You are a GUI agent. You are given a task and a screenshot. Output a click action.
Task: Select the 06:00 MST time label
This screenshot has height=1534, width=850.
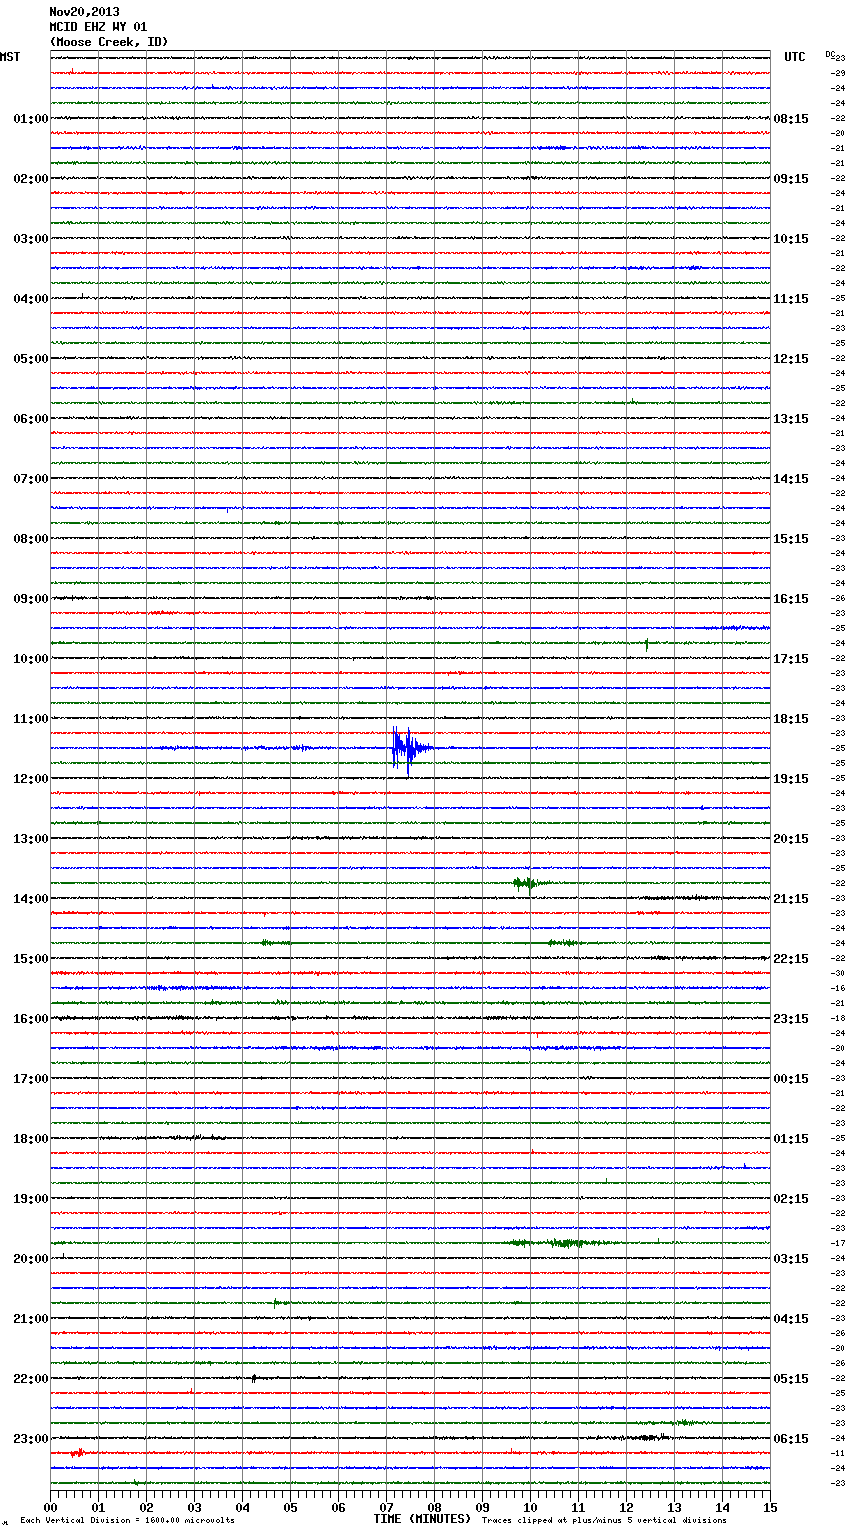coord(31,419)
